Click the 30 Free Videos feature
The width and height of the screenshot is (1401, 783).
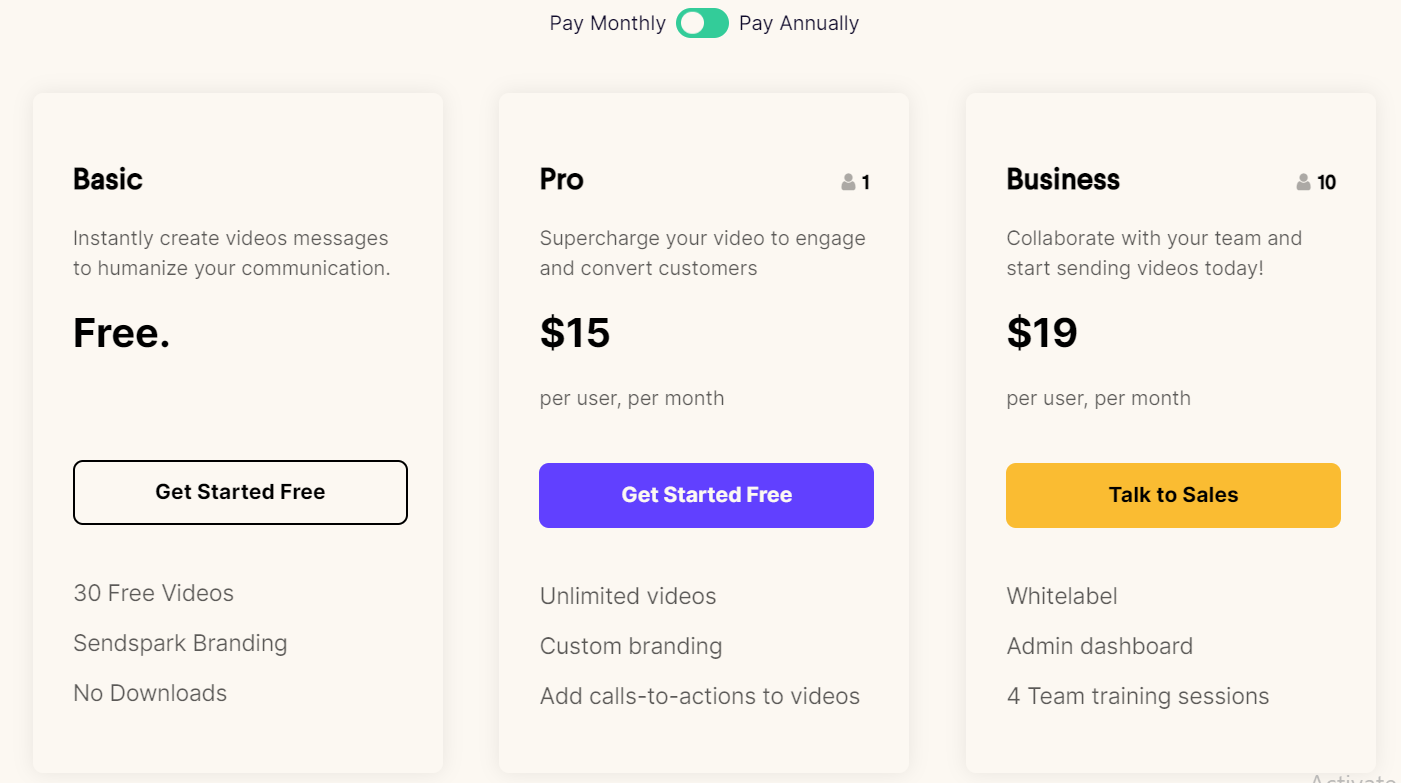pyautogui.click(x=153, y=593)
